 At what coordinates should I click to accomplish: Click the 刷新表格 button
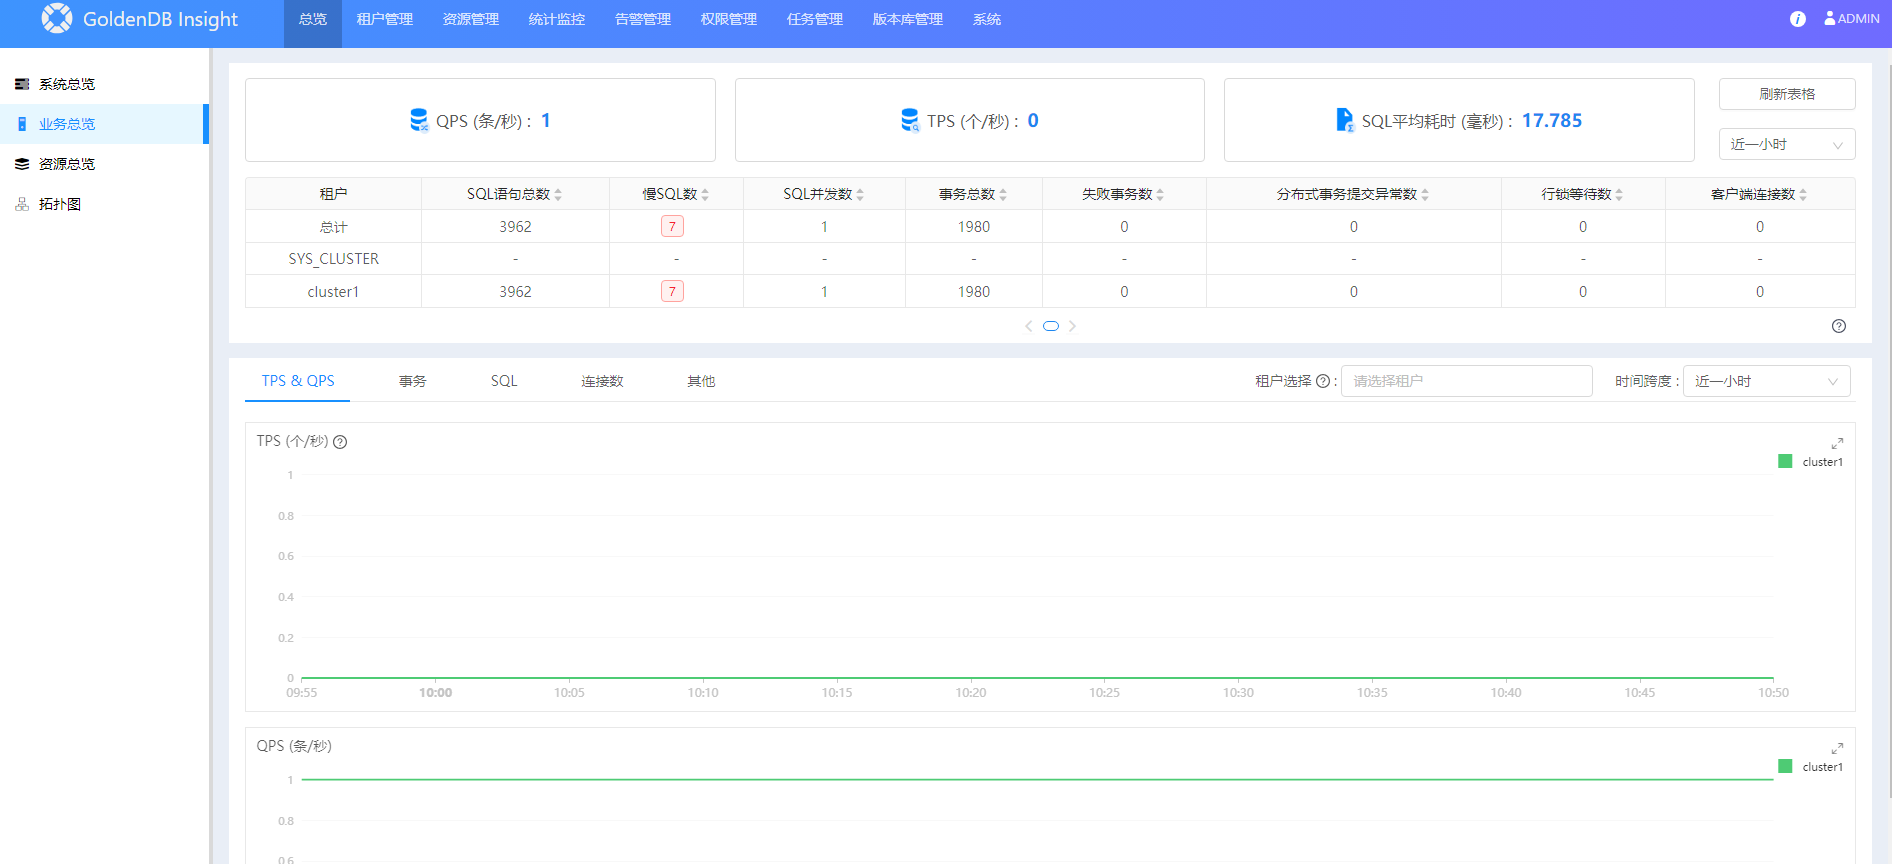[x=1787, y=94]
